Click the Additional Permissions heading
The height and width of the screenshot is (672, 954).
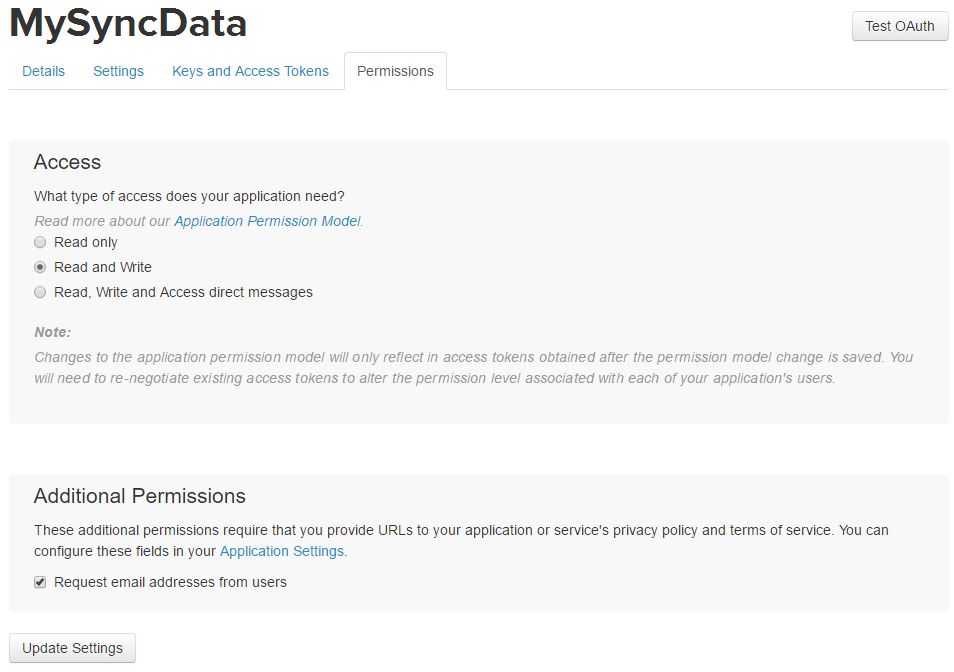click(139, 496)
